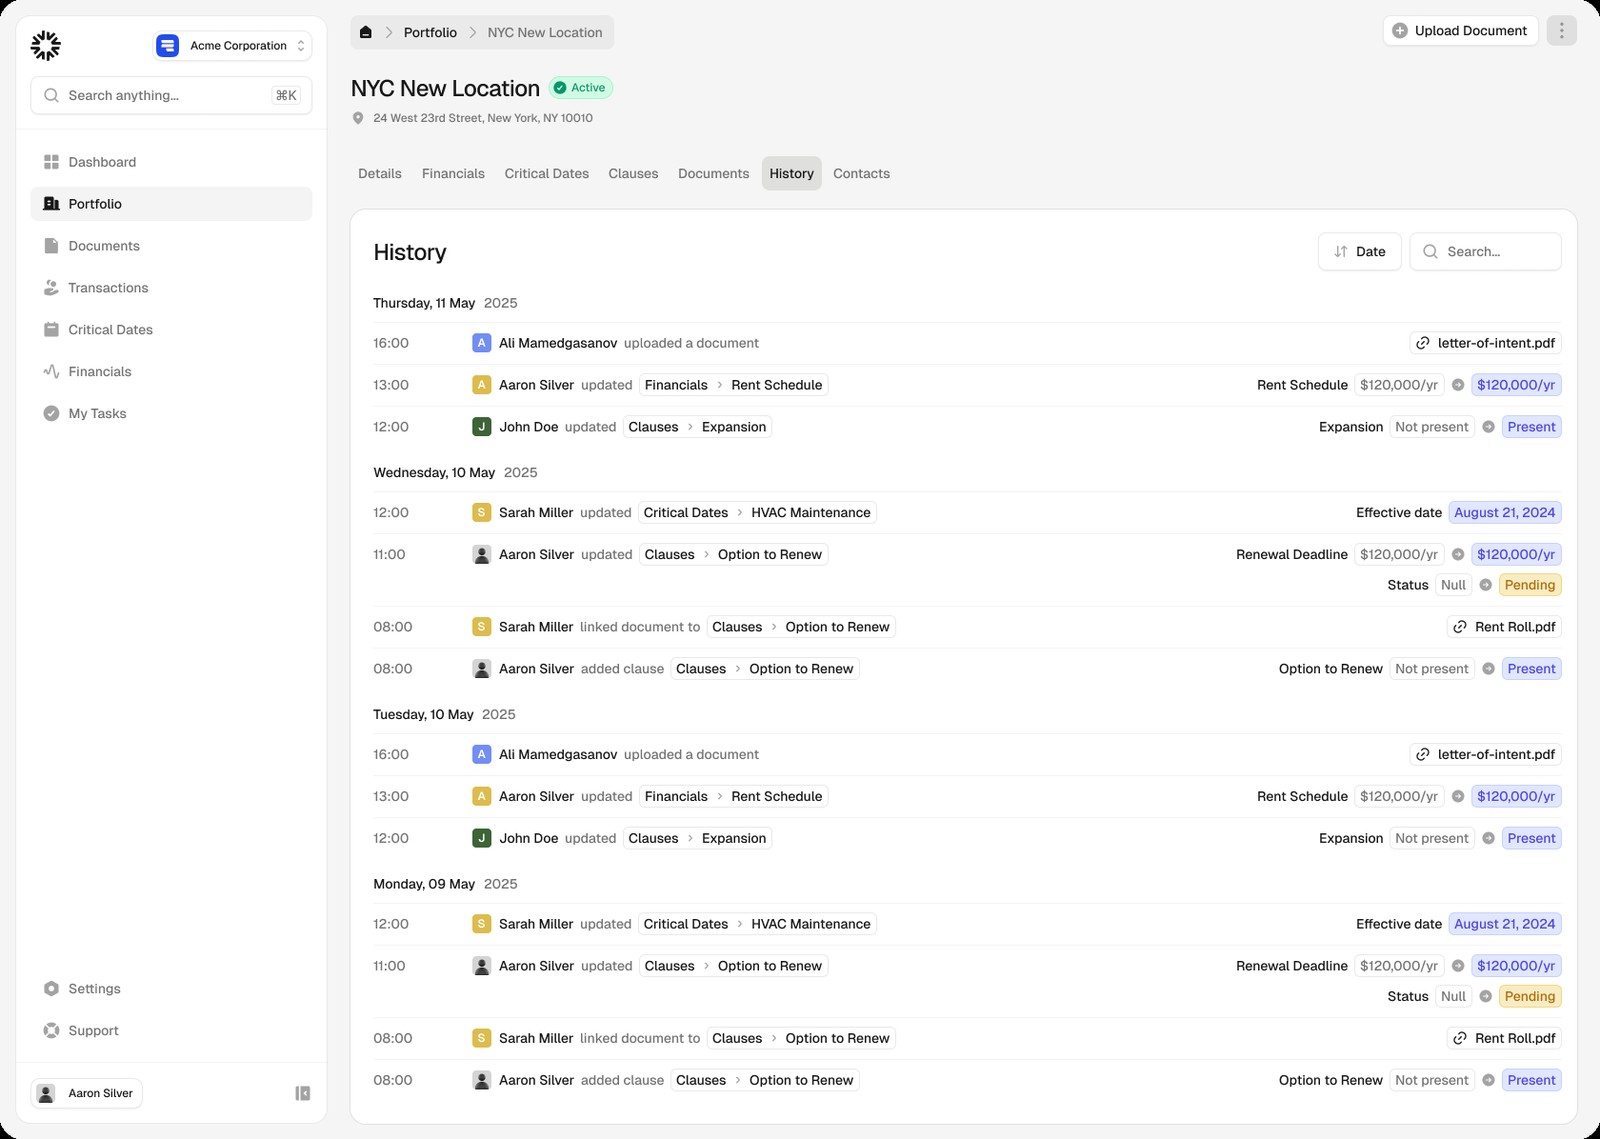Screen dimensions: 1600x1139
Task: Click the History search field
Action: point(1485,252)
